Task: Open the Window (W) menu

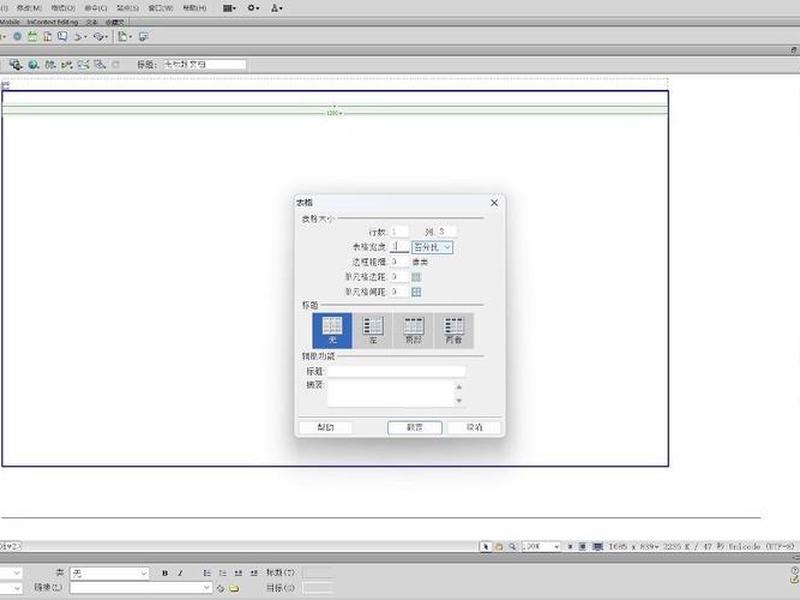Action: 161,8
